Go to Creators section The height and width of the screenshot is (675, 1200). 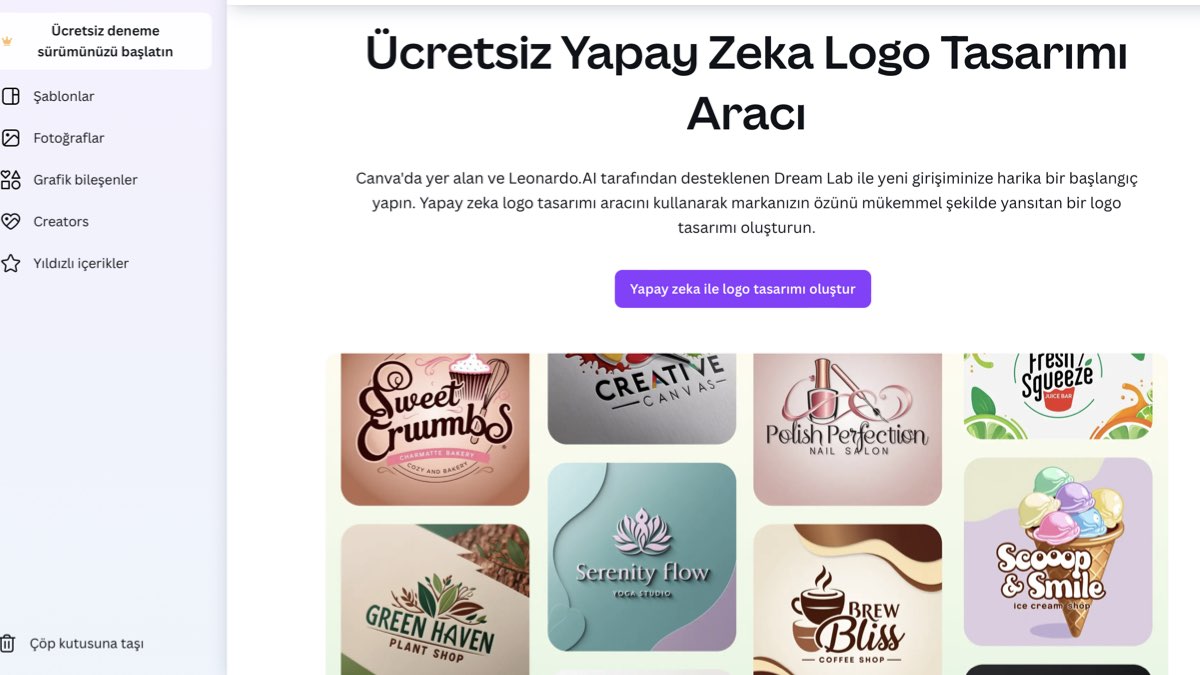tap(61, 222)
